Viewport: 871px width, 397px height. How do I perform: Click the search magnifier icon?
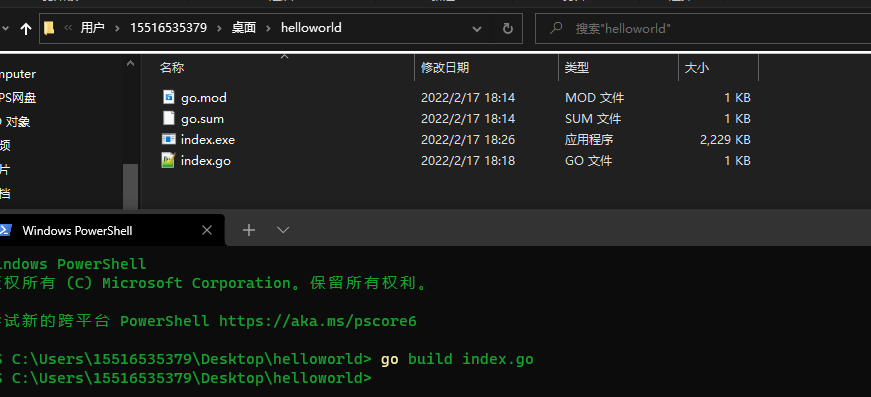[555, 28]
